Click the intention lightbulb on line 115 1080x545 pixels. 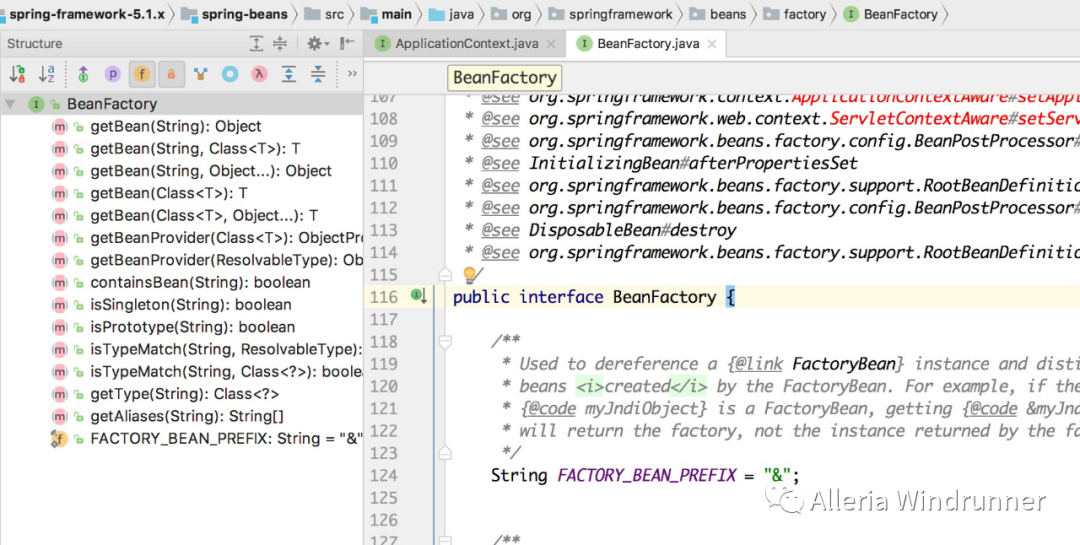click(472, 275)
